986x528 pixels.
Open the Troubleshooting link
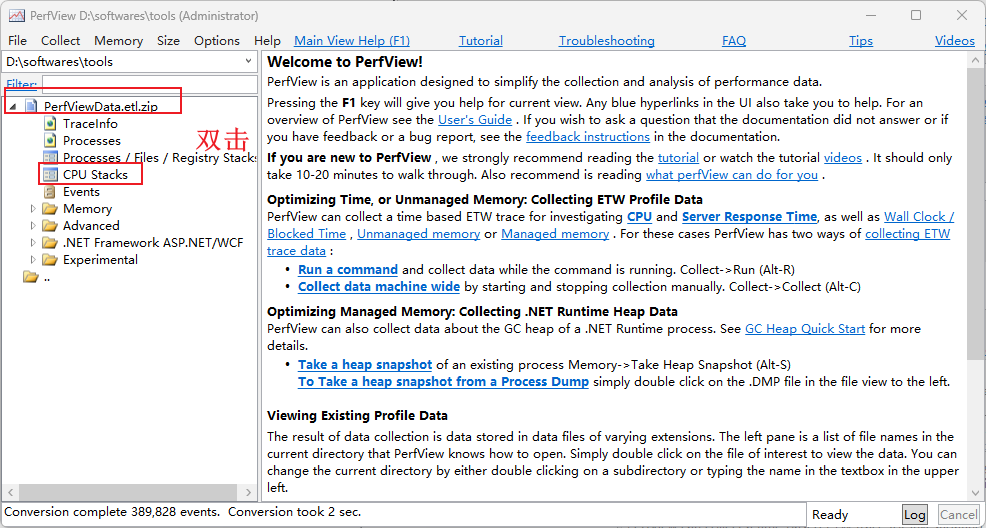point(607,41)
